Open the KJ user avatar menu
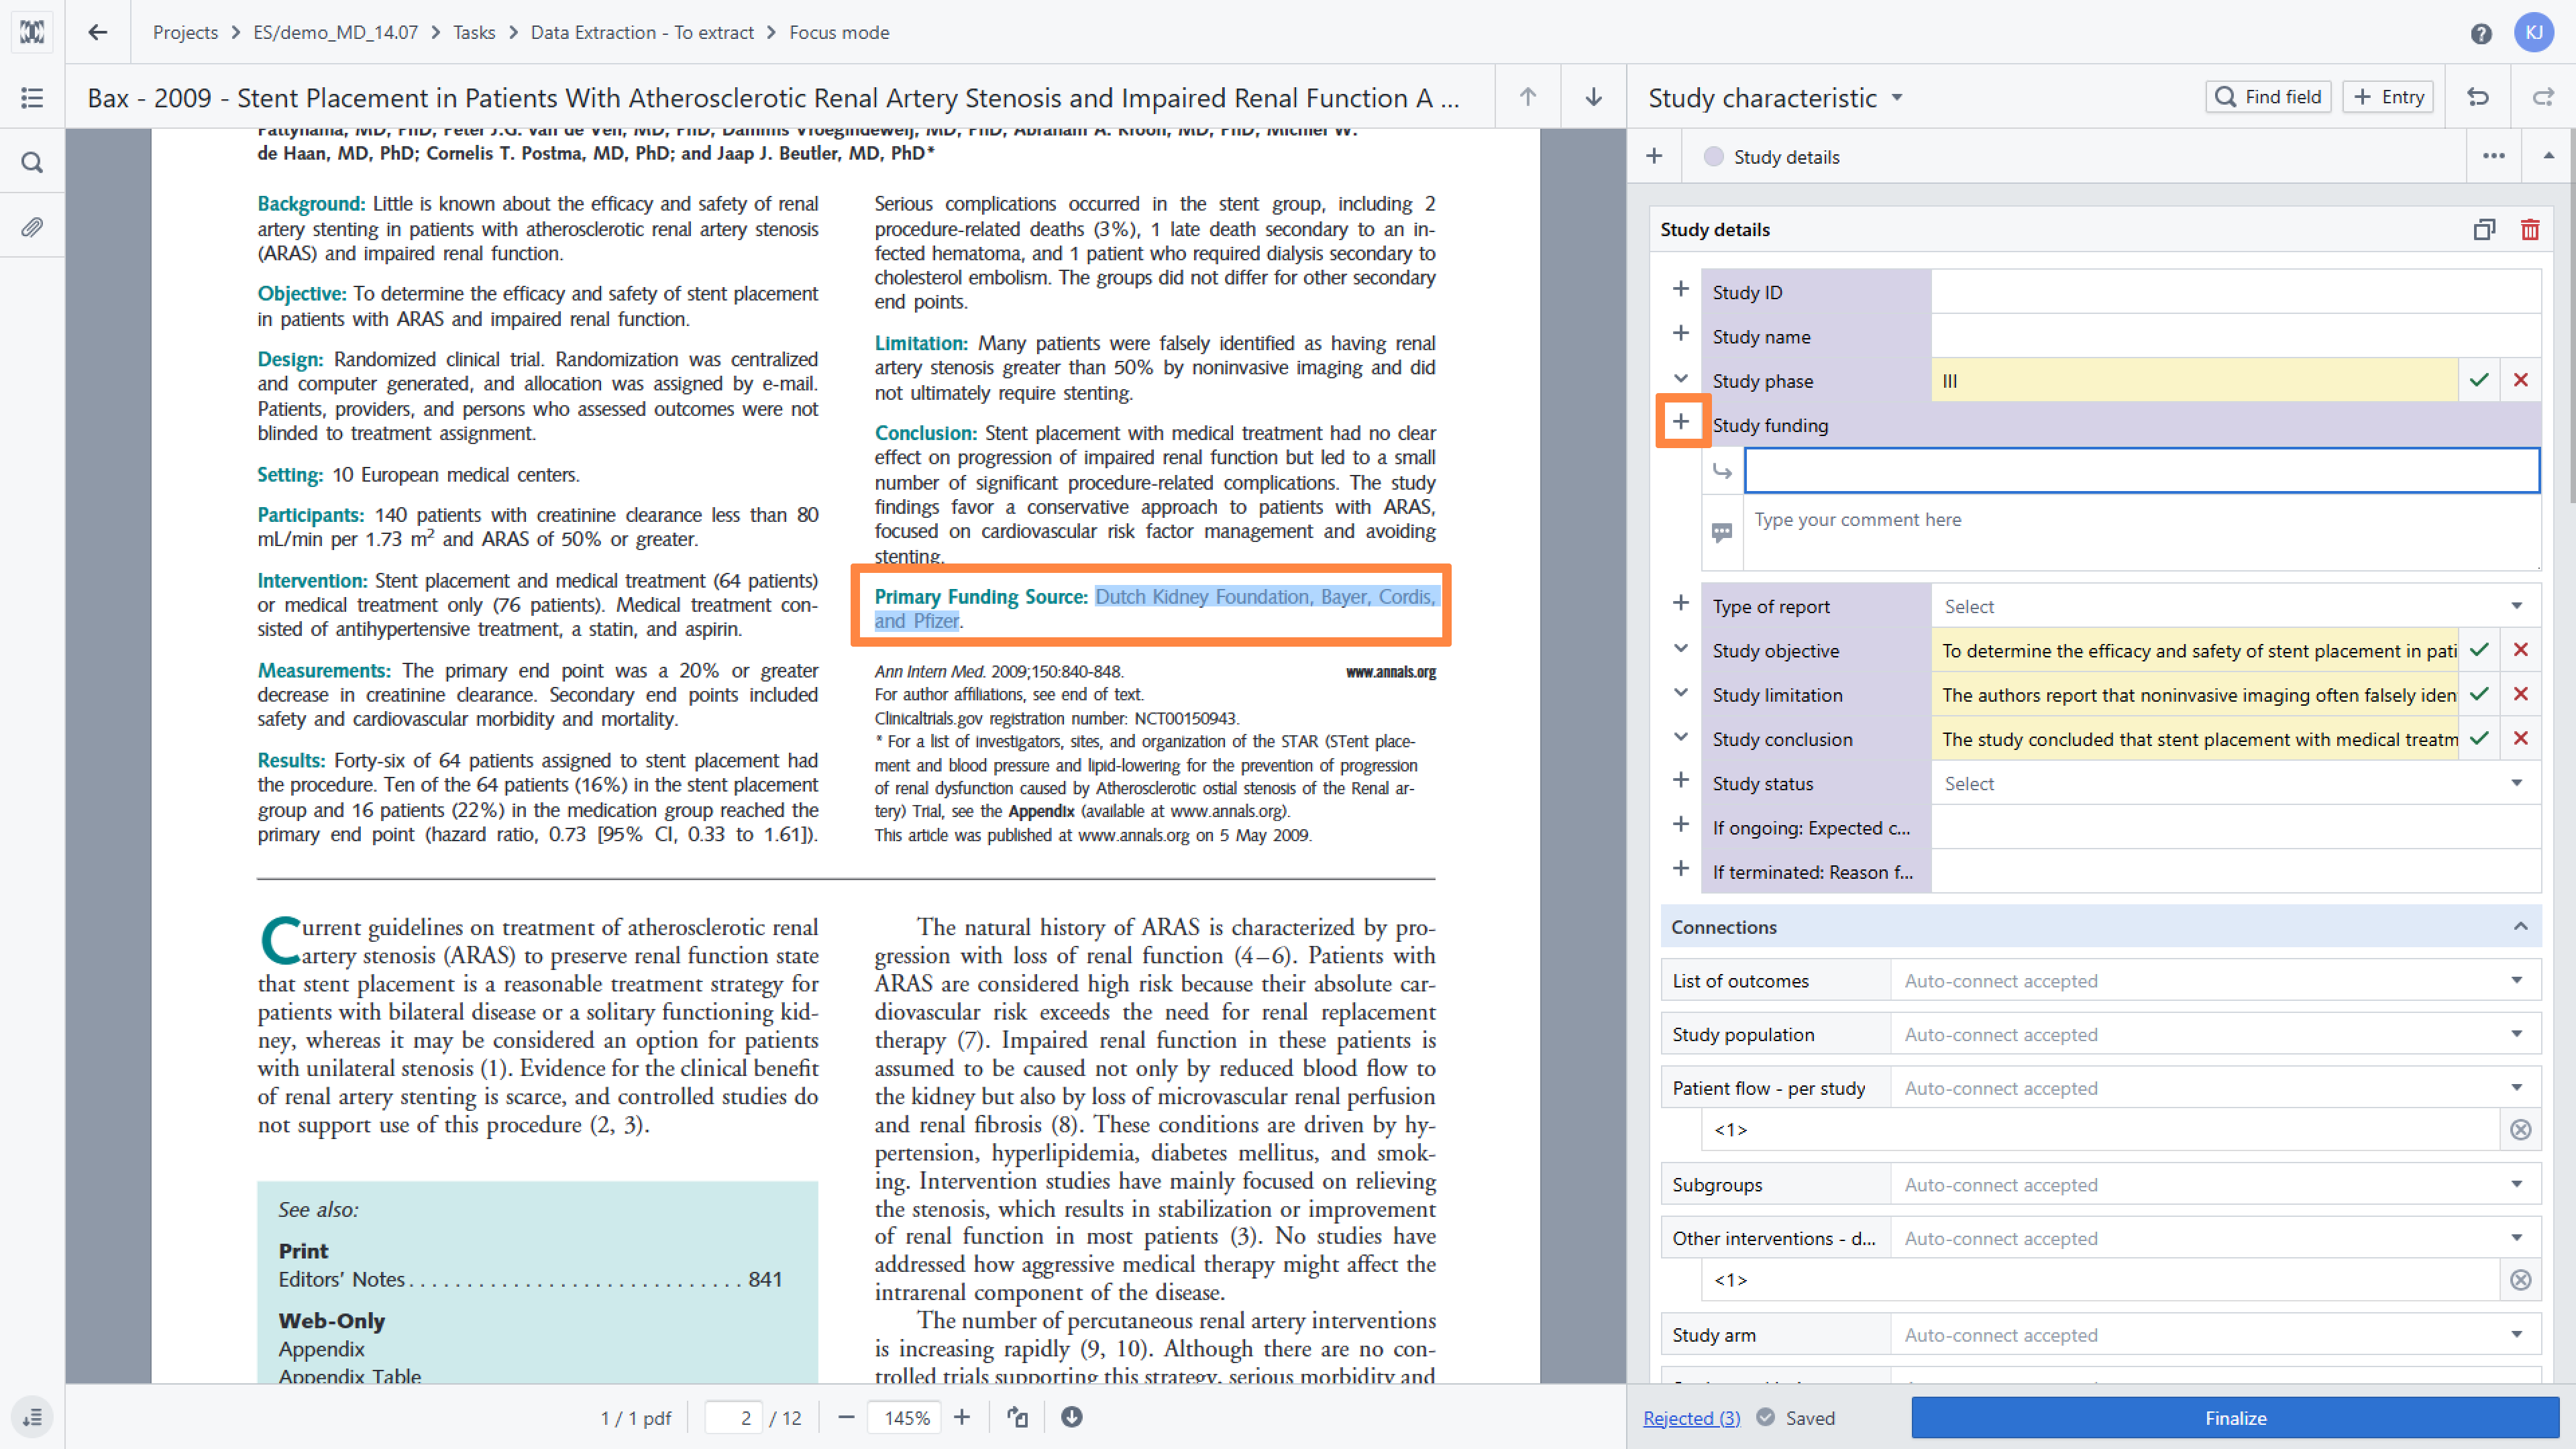2576x1449 pixels. point(2534,33)
